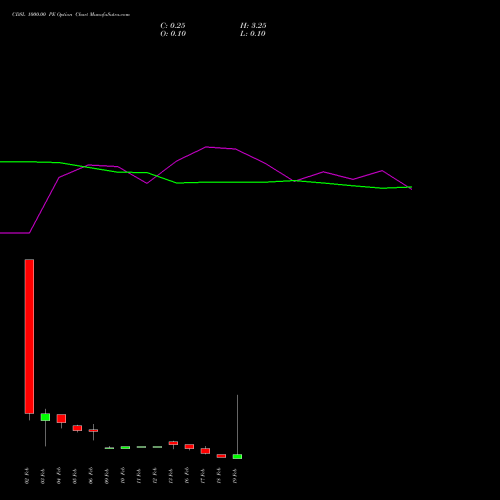Viewport: 500px width, 500px height.
Task: Click the close value C: 0.25
Action: [x=173, y=26]
